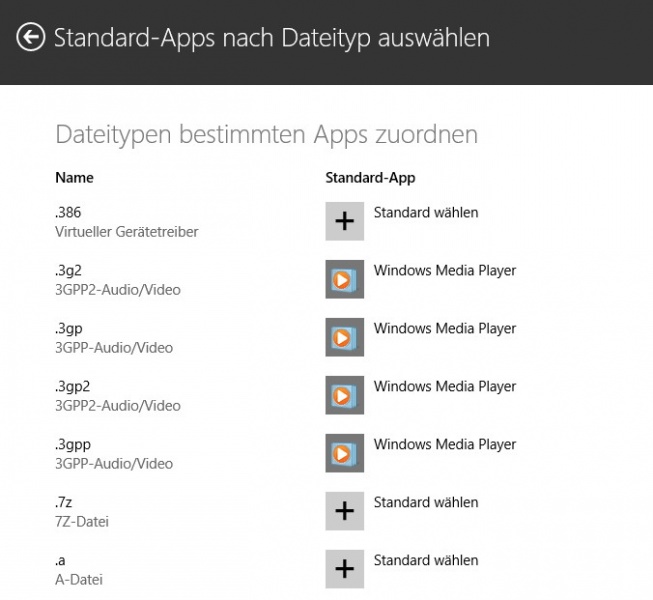
Task: Click 'Standard-Apps nach Dateityp auswählen' title
Action: [272, 38]
